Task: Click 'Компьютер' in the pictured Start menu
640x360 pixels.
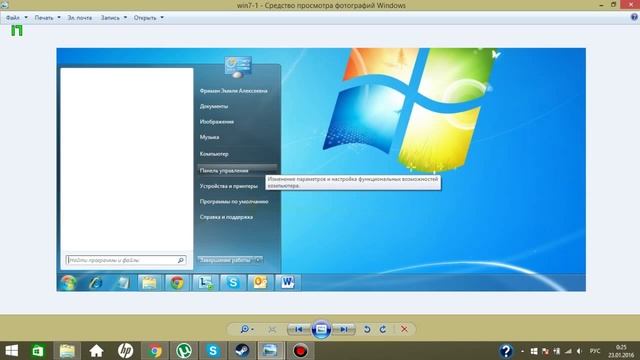Action: pos(214,154)
